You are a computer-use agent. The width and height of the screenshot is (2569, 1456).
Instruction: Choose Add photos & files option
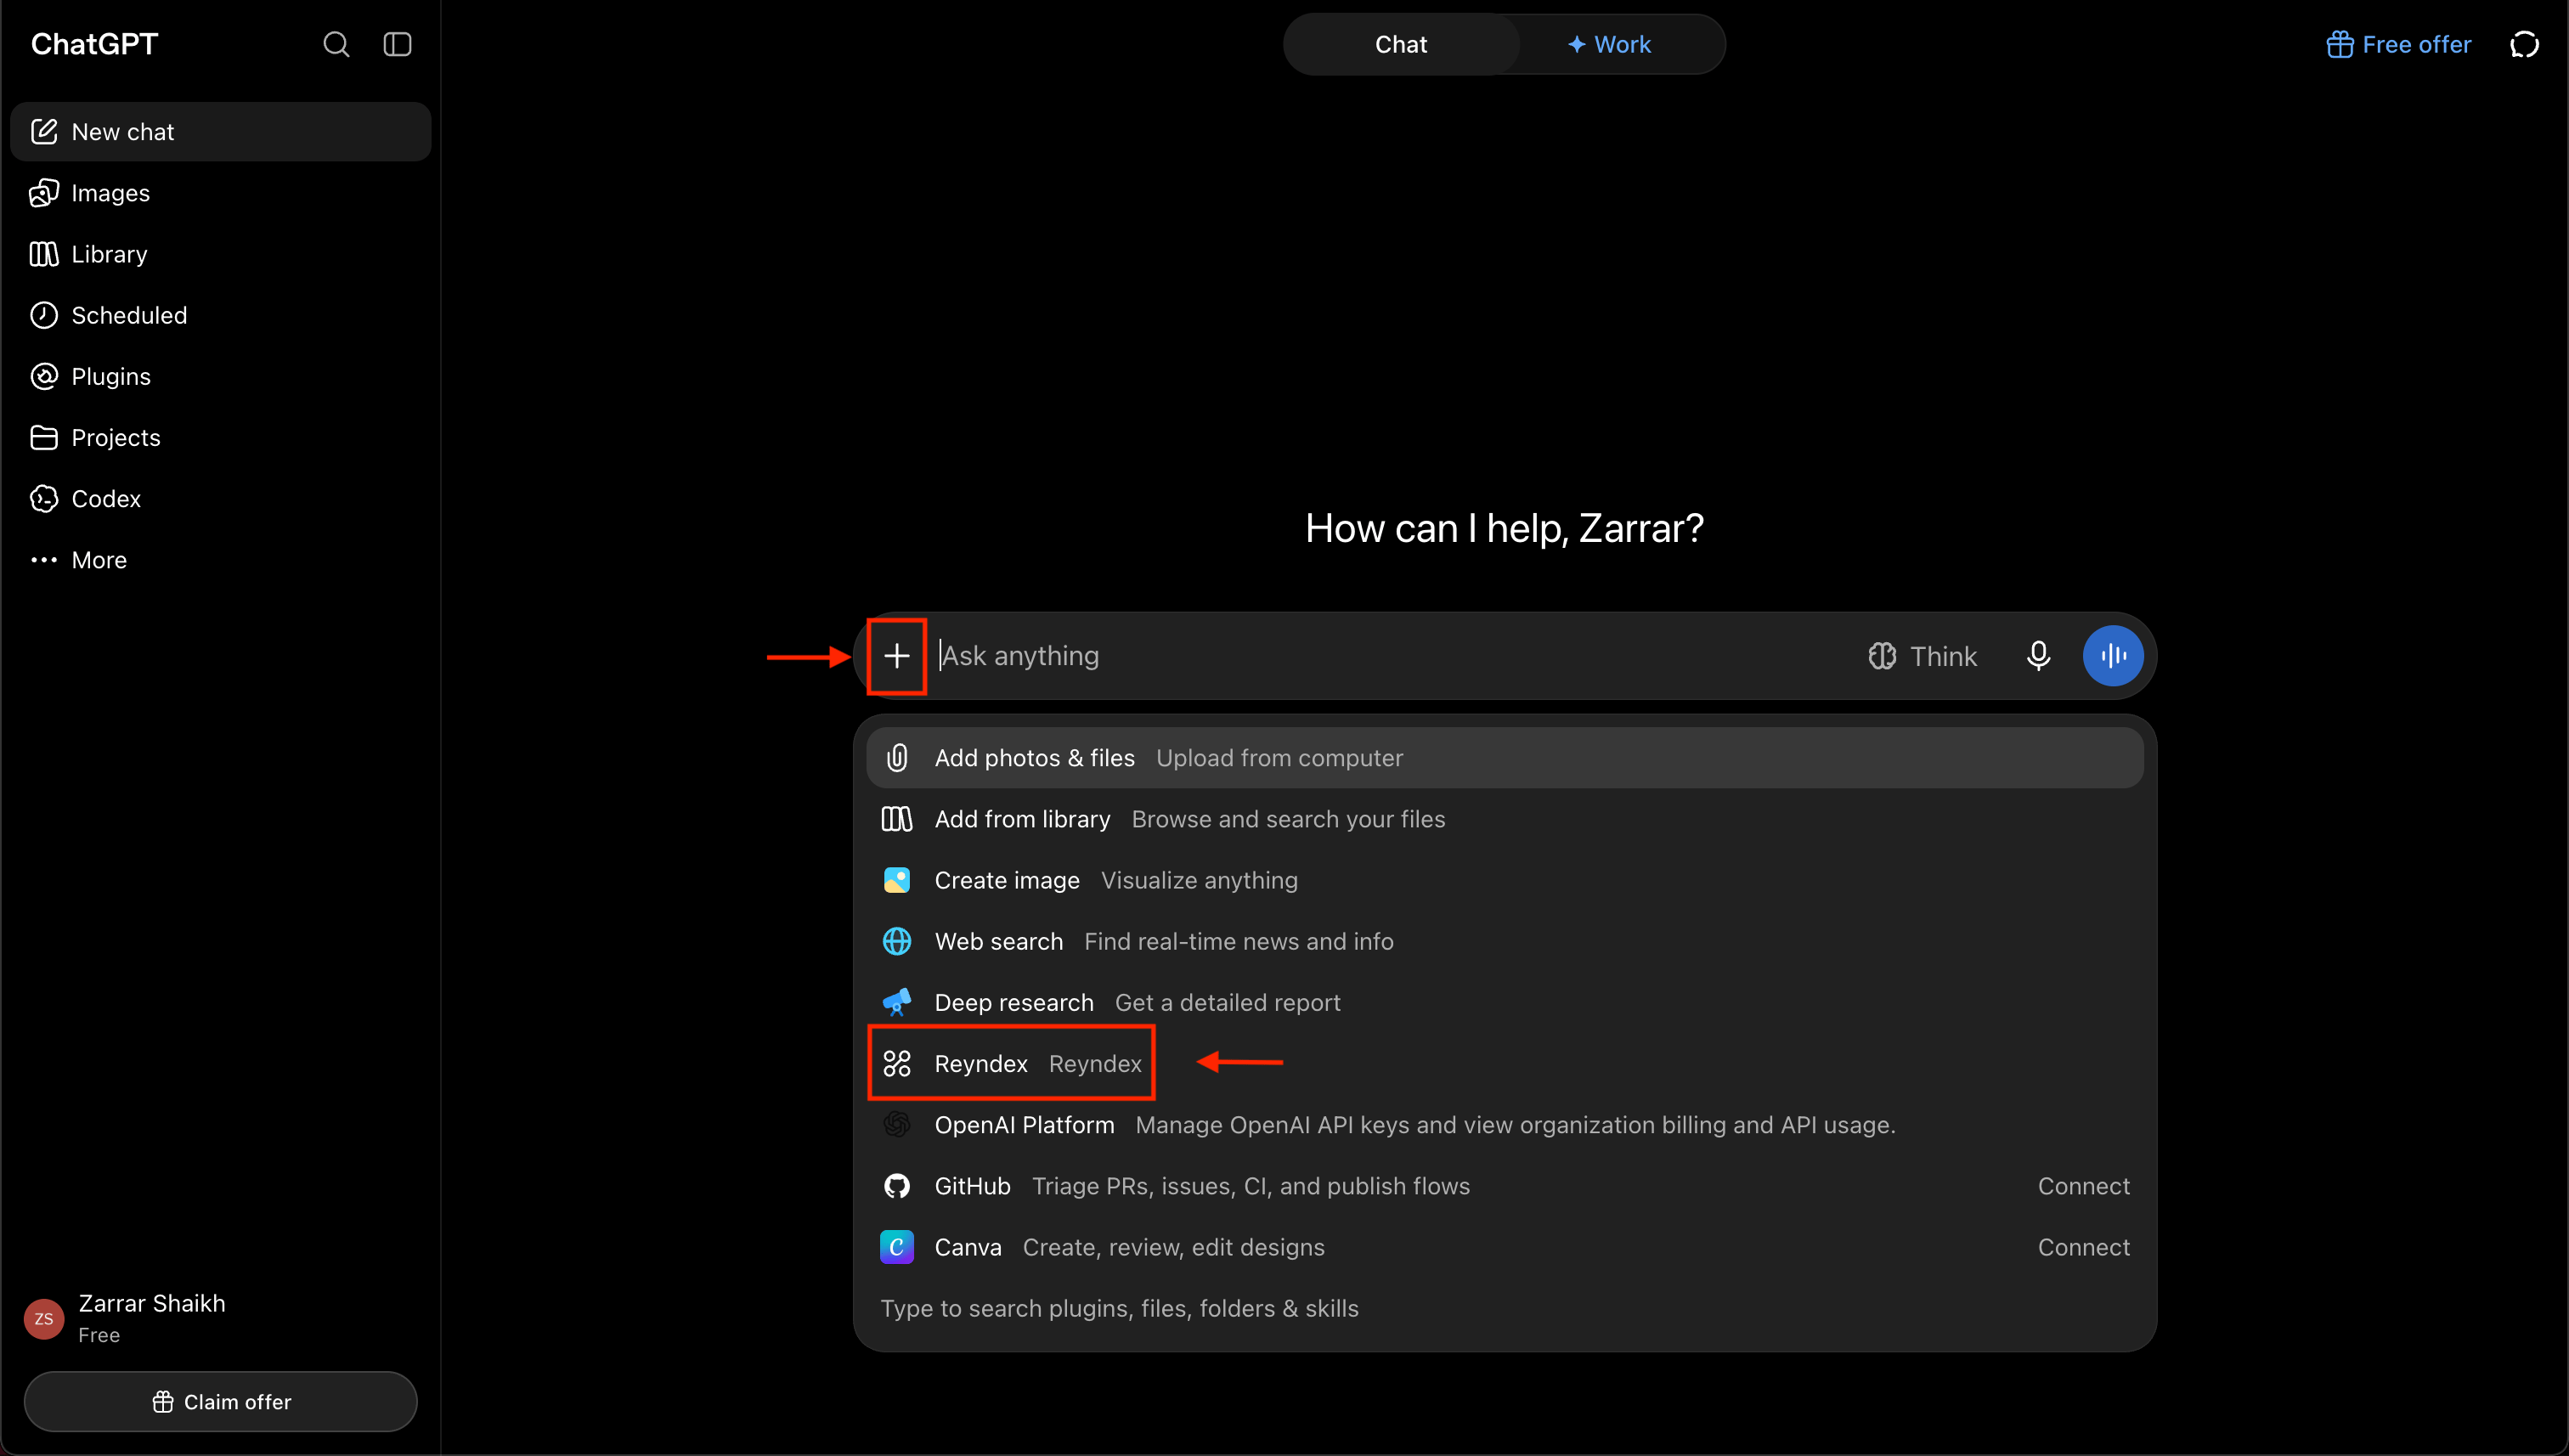(x=1505, y=758)
